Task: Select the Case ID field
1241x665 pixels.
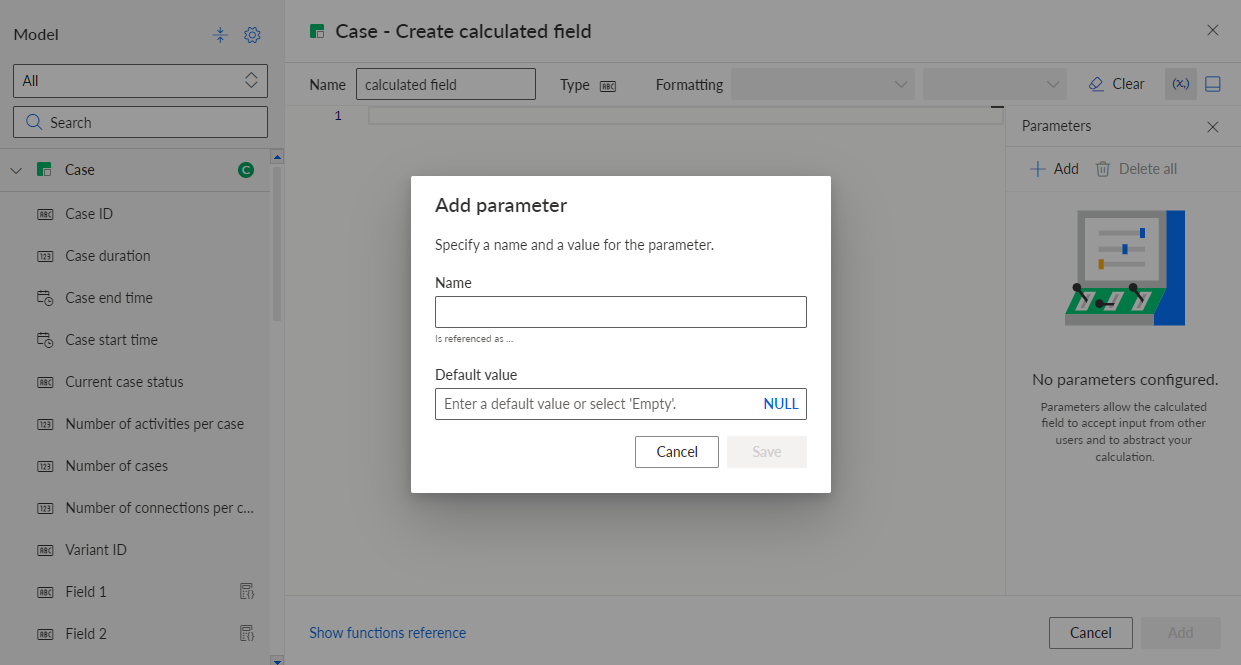Action: click(x=89, y=214)
